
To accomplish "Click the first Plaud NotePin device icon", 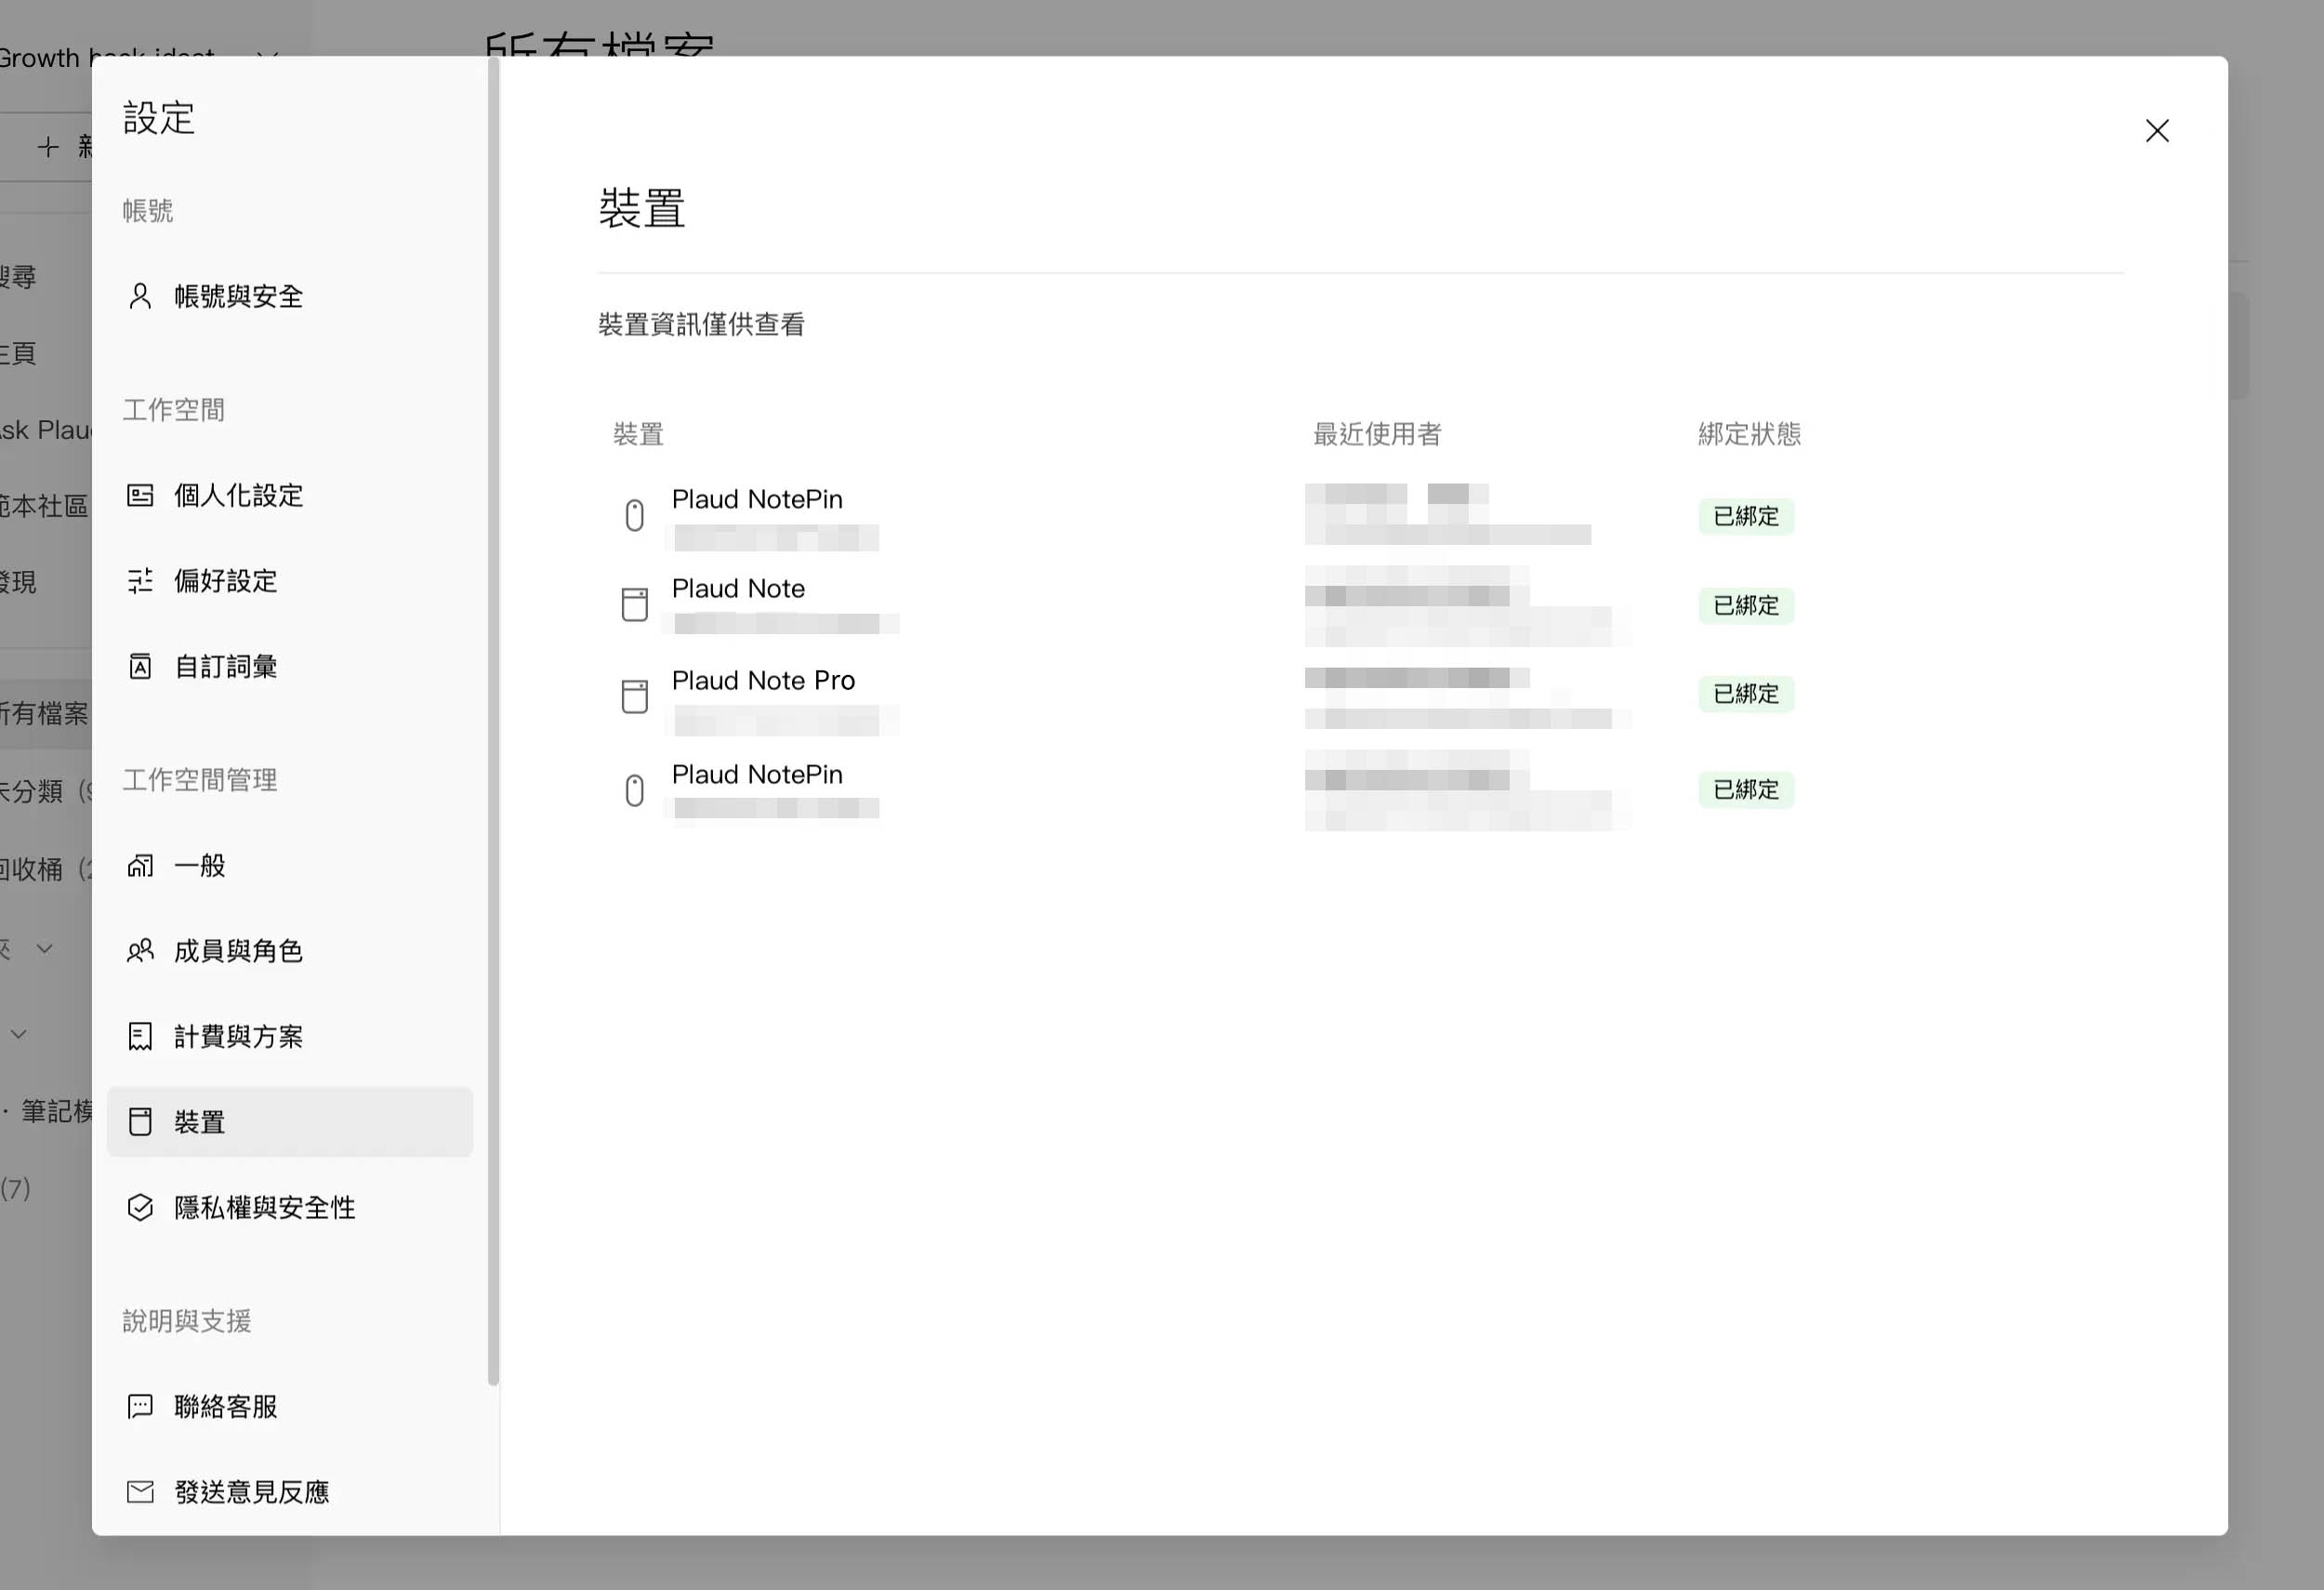I will point(634,515).
